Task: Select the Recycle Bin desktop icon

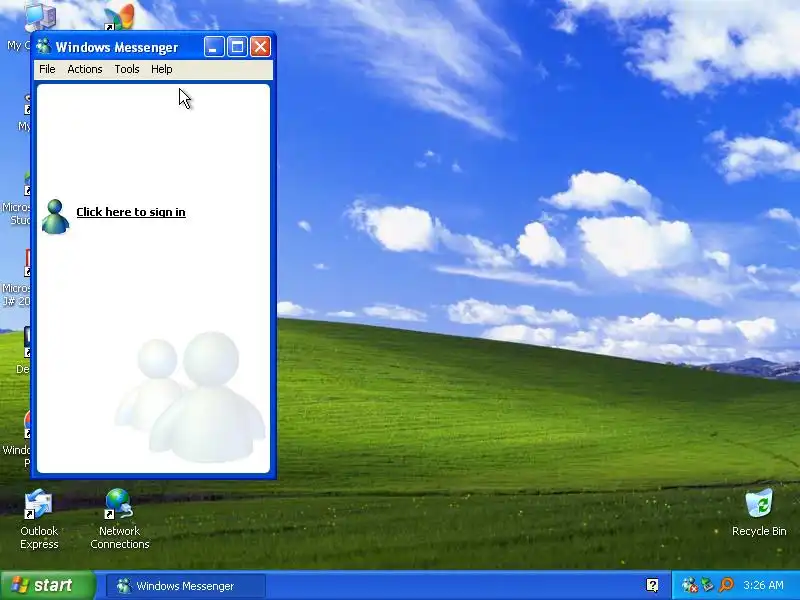Action: (759, 513)
